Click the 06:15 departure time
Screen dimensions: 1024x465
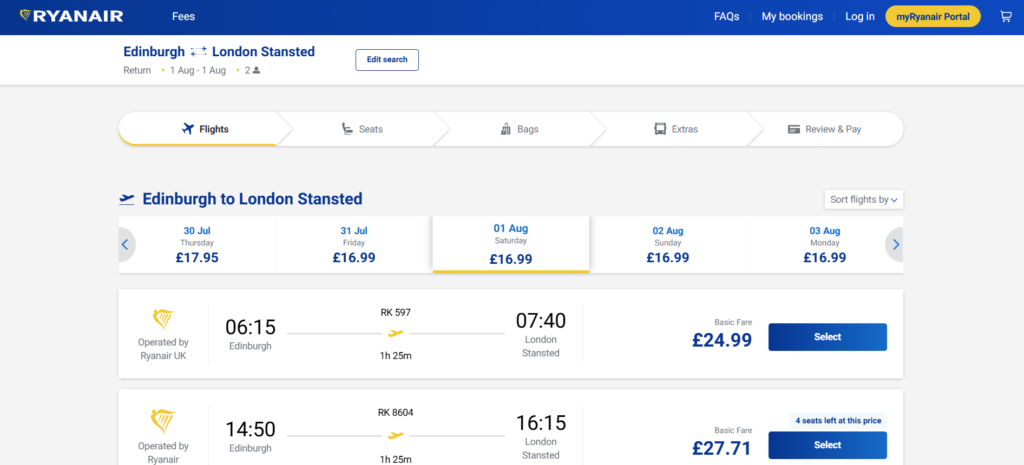(250, 327)
